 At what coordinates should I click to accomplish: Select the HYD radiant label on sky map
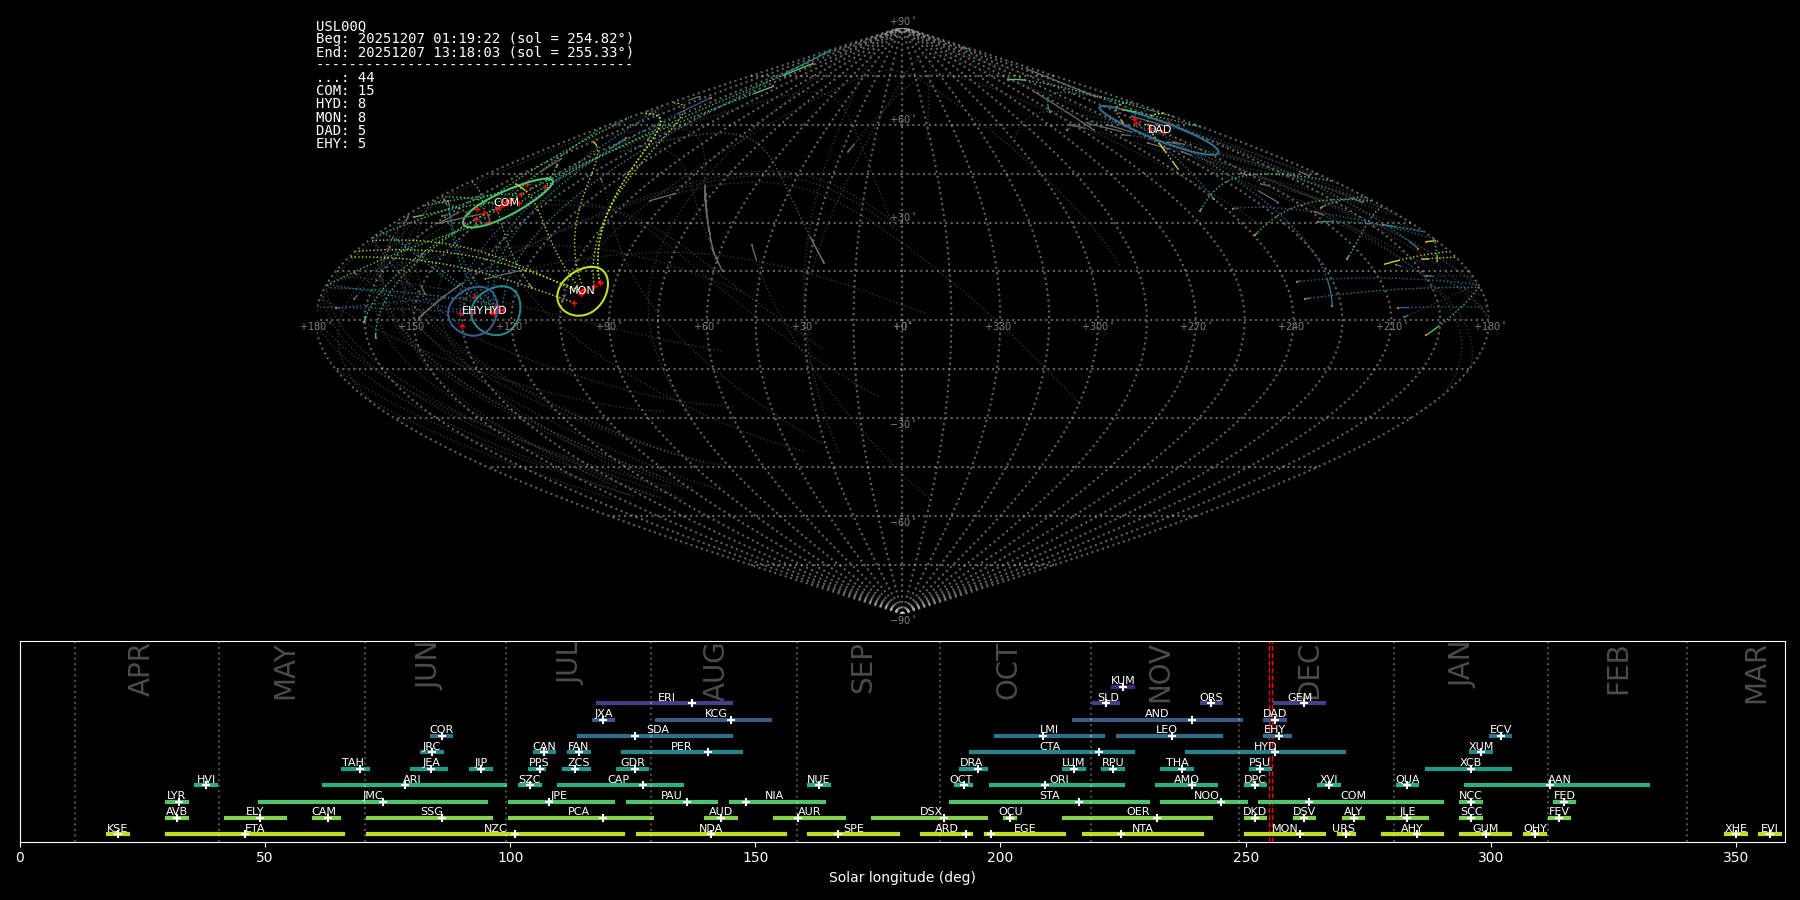click(x=495, y=311)
